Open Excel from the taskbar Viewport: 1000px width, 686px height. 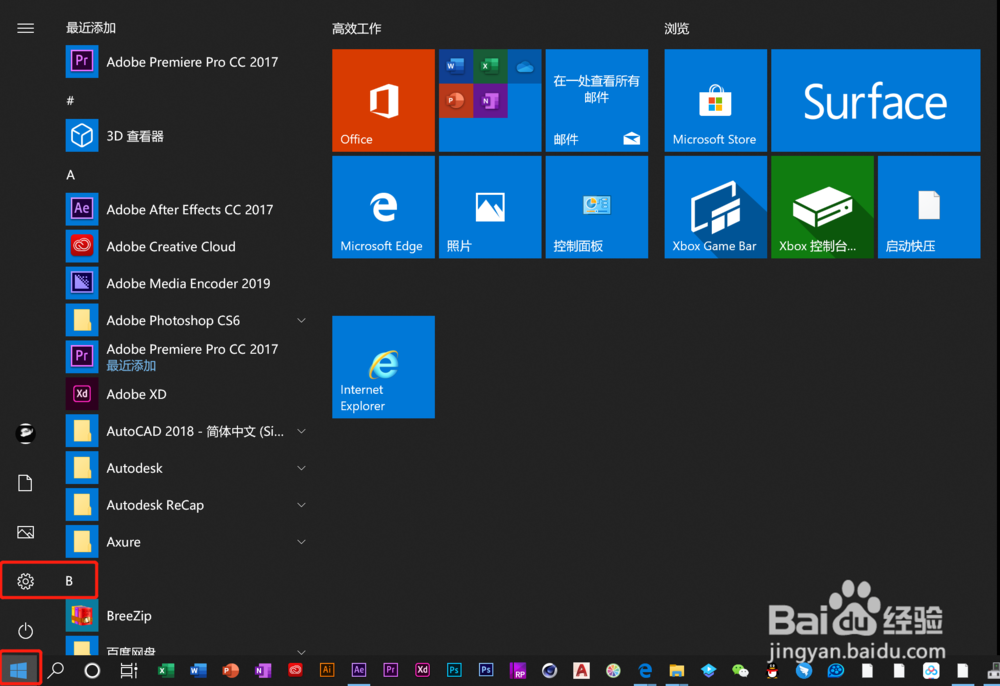166,670
